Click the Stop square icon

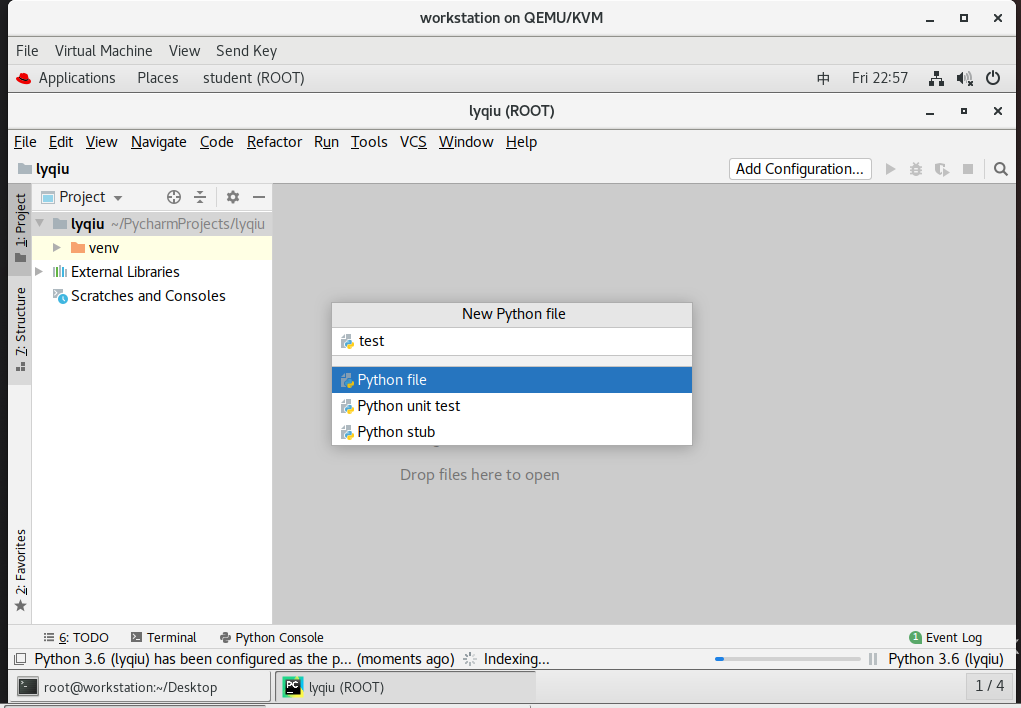(x=968, y=169)
